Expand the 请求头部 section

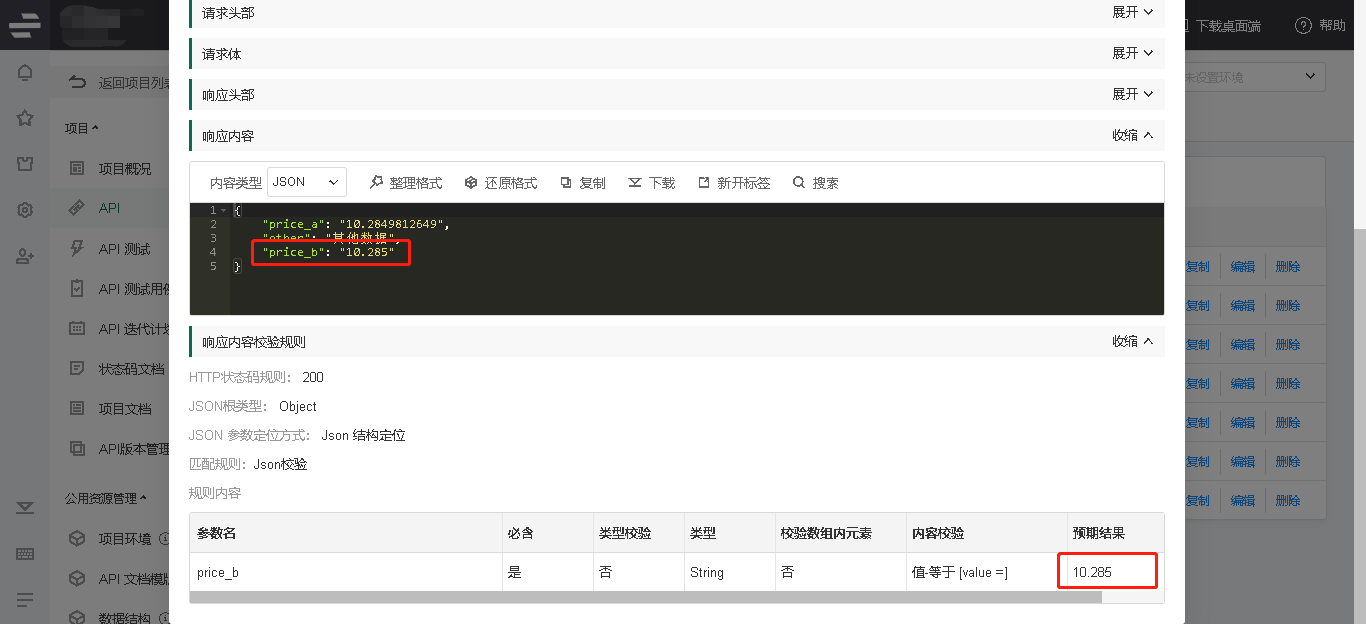(x=1132, y=12)
